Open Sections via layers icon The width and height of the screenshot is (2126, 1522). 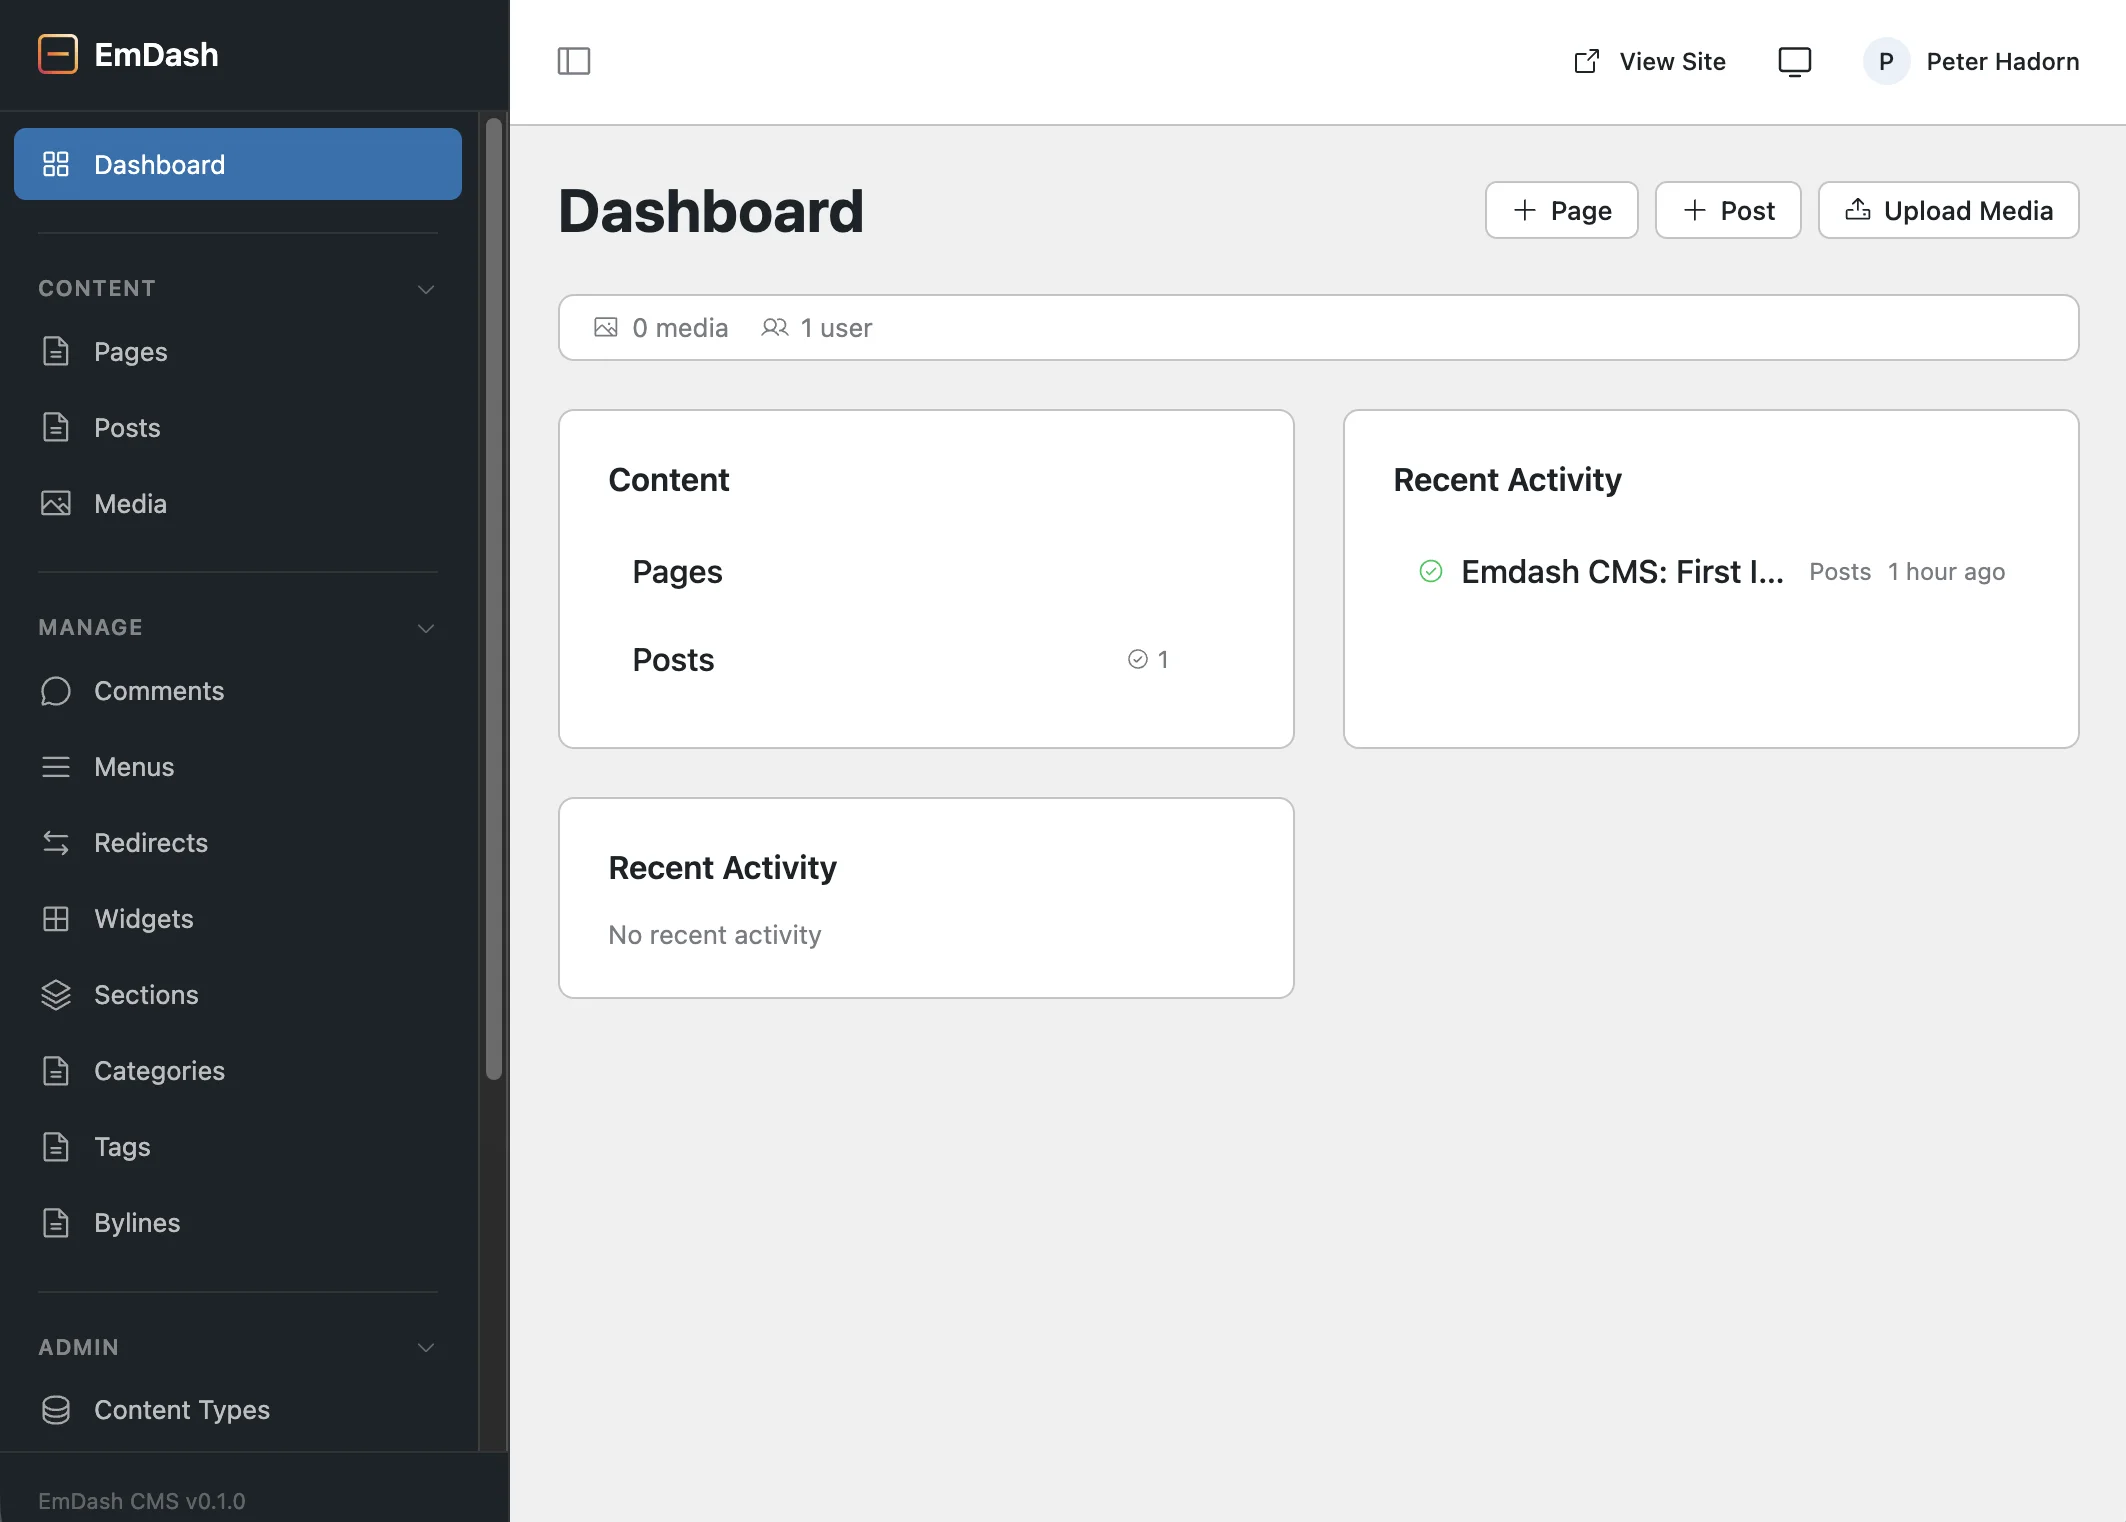click(56, 995)
